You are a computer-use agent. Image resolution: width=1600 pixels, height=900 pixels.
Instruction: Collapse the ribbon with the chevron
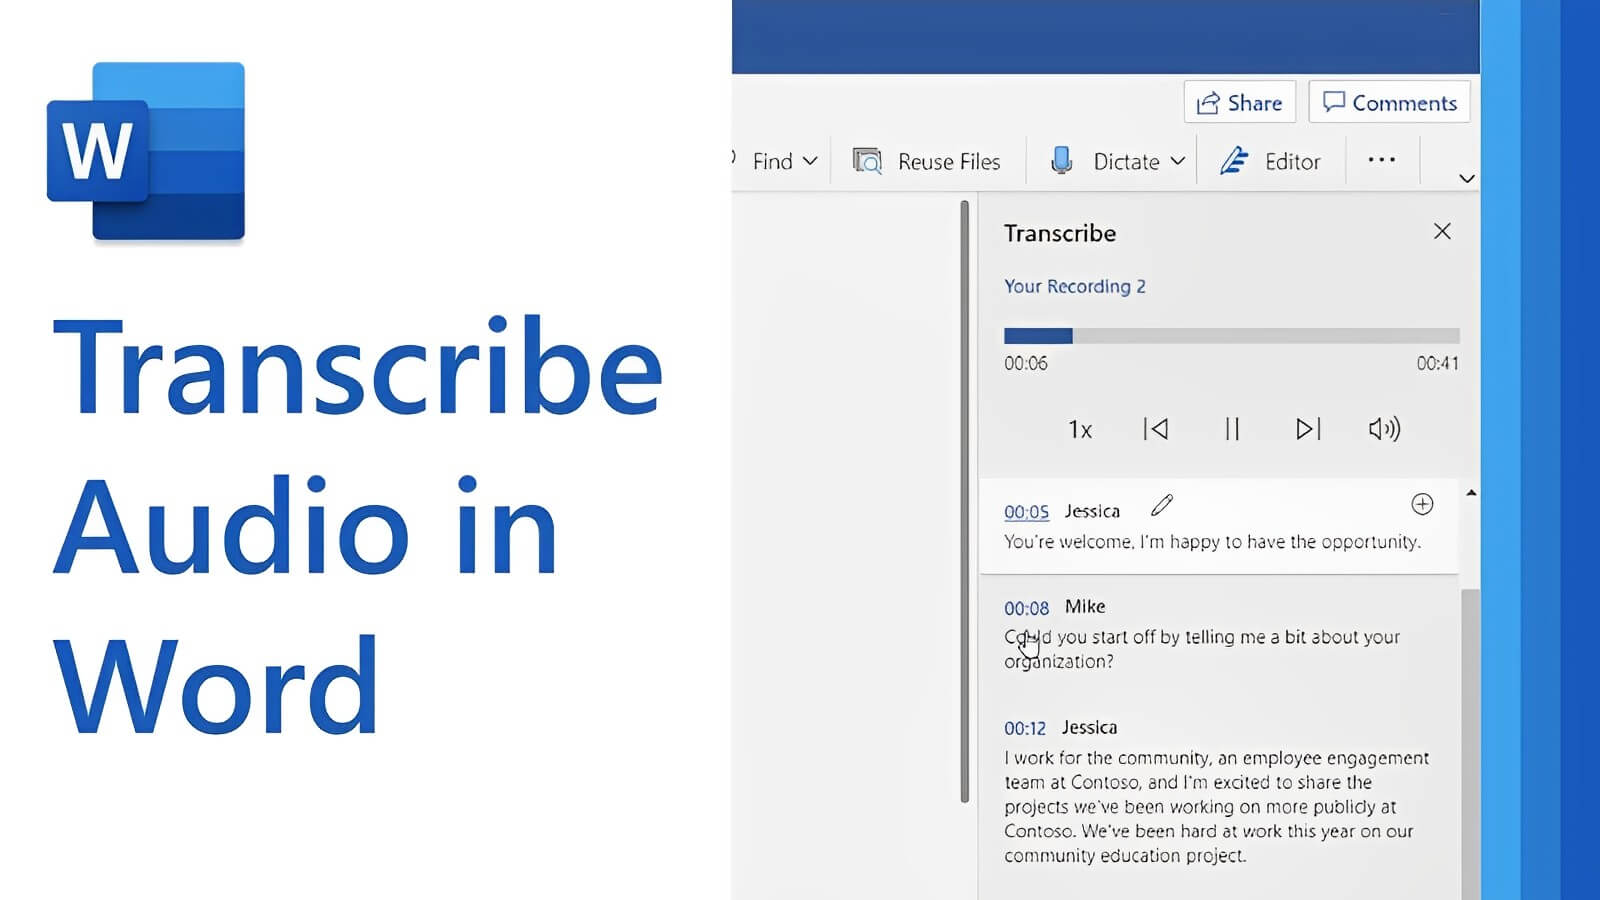tap(1466, 178)
